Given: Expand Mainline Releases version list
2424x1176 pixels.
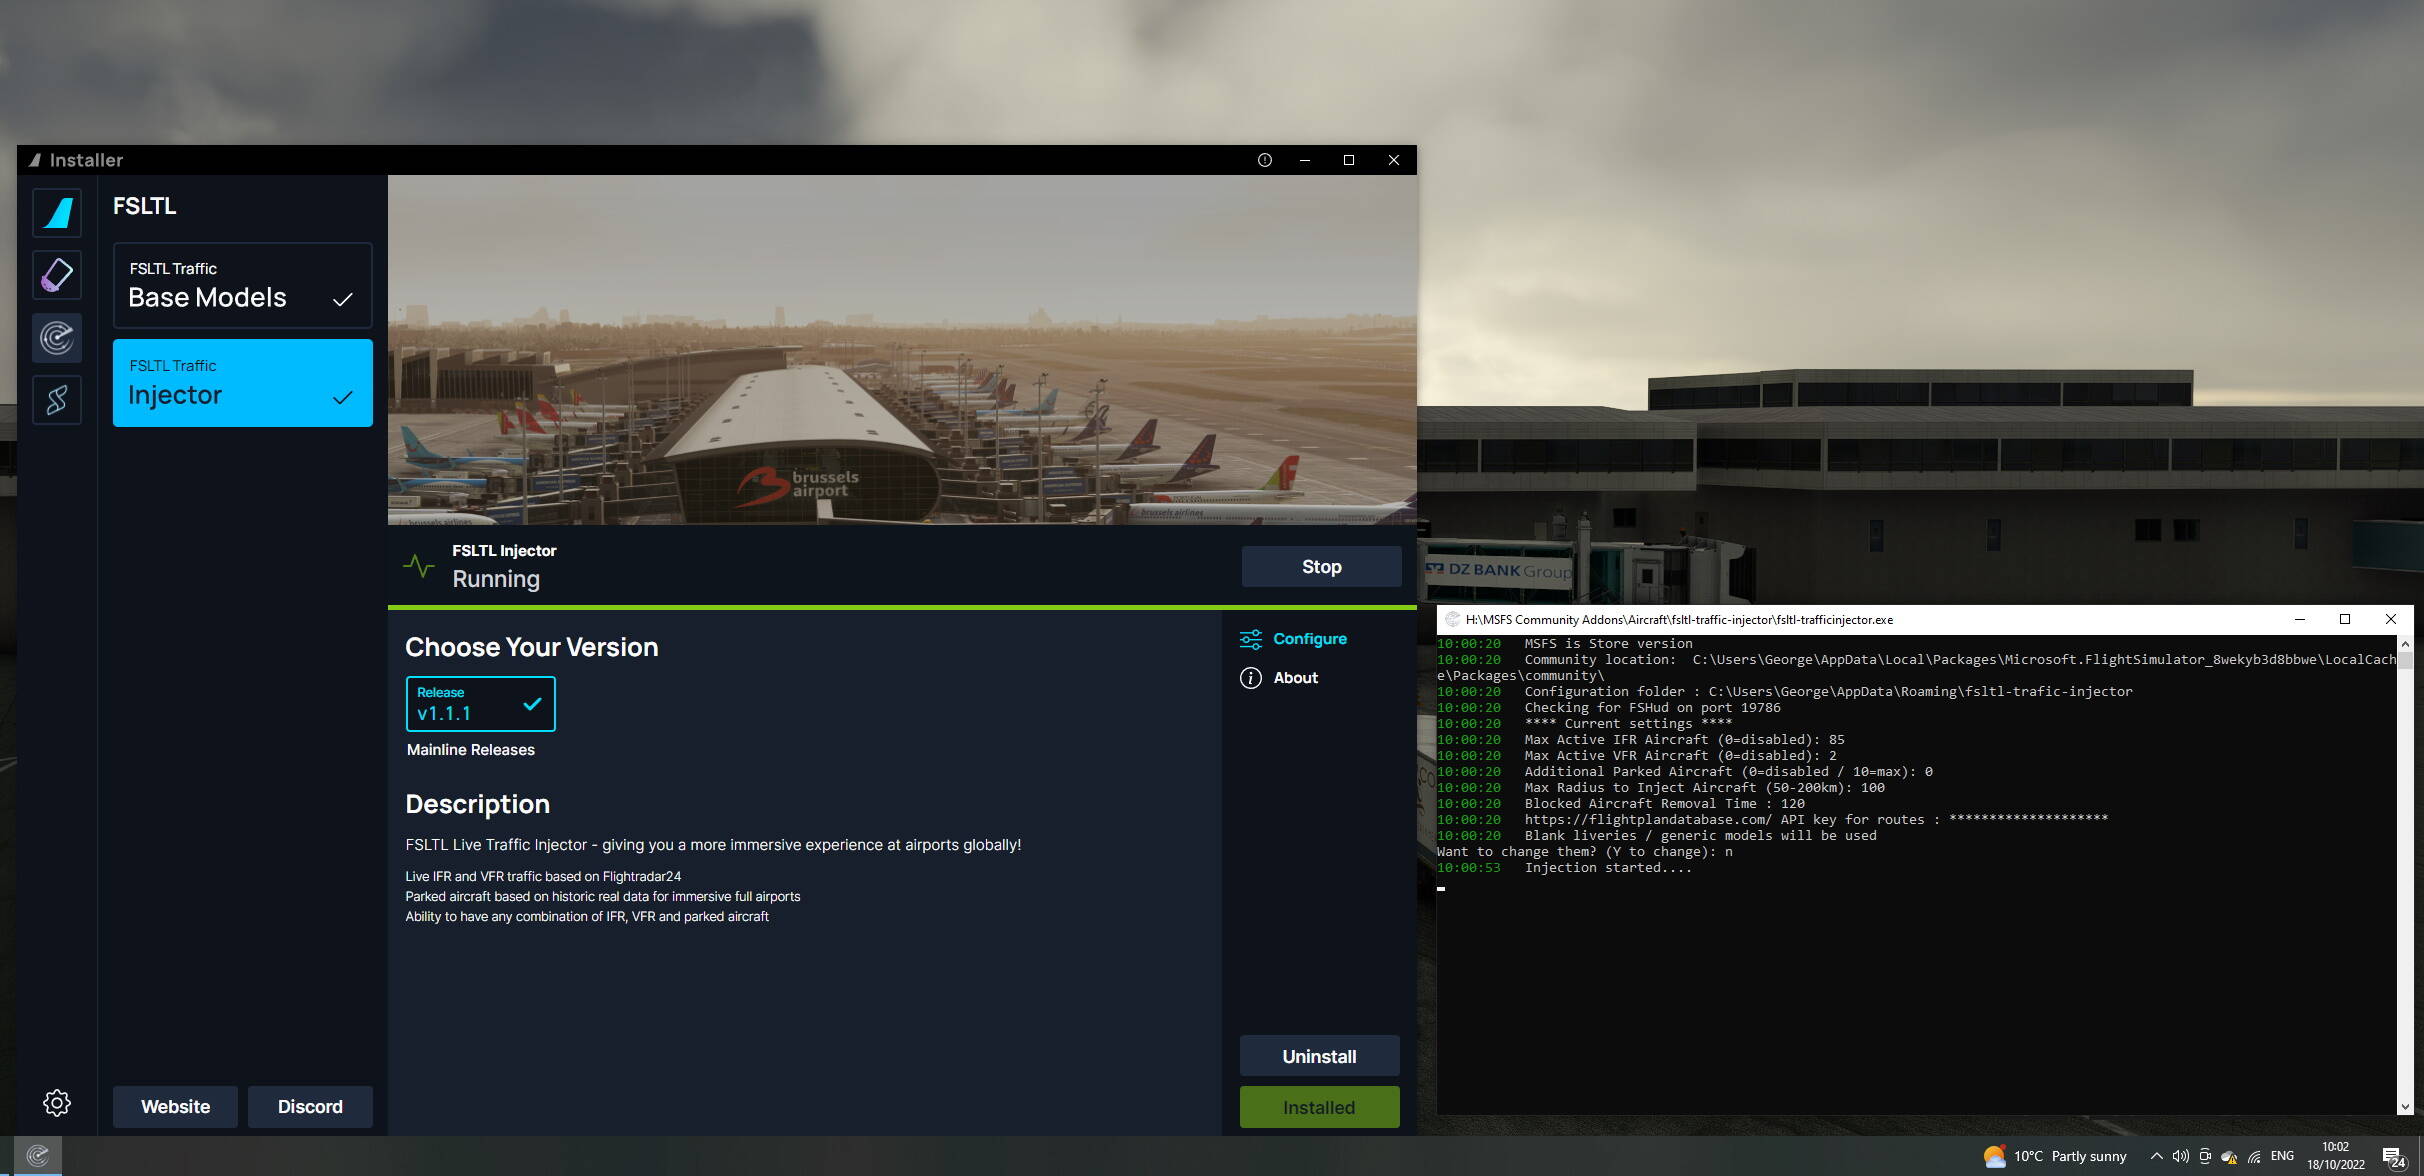Looking at the screenshot, I should point(471,749).
